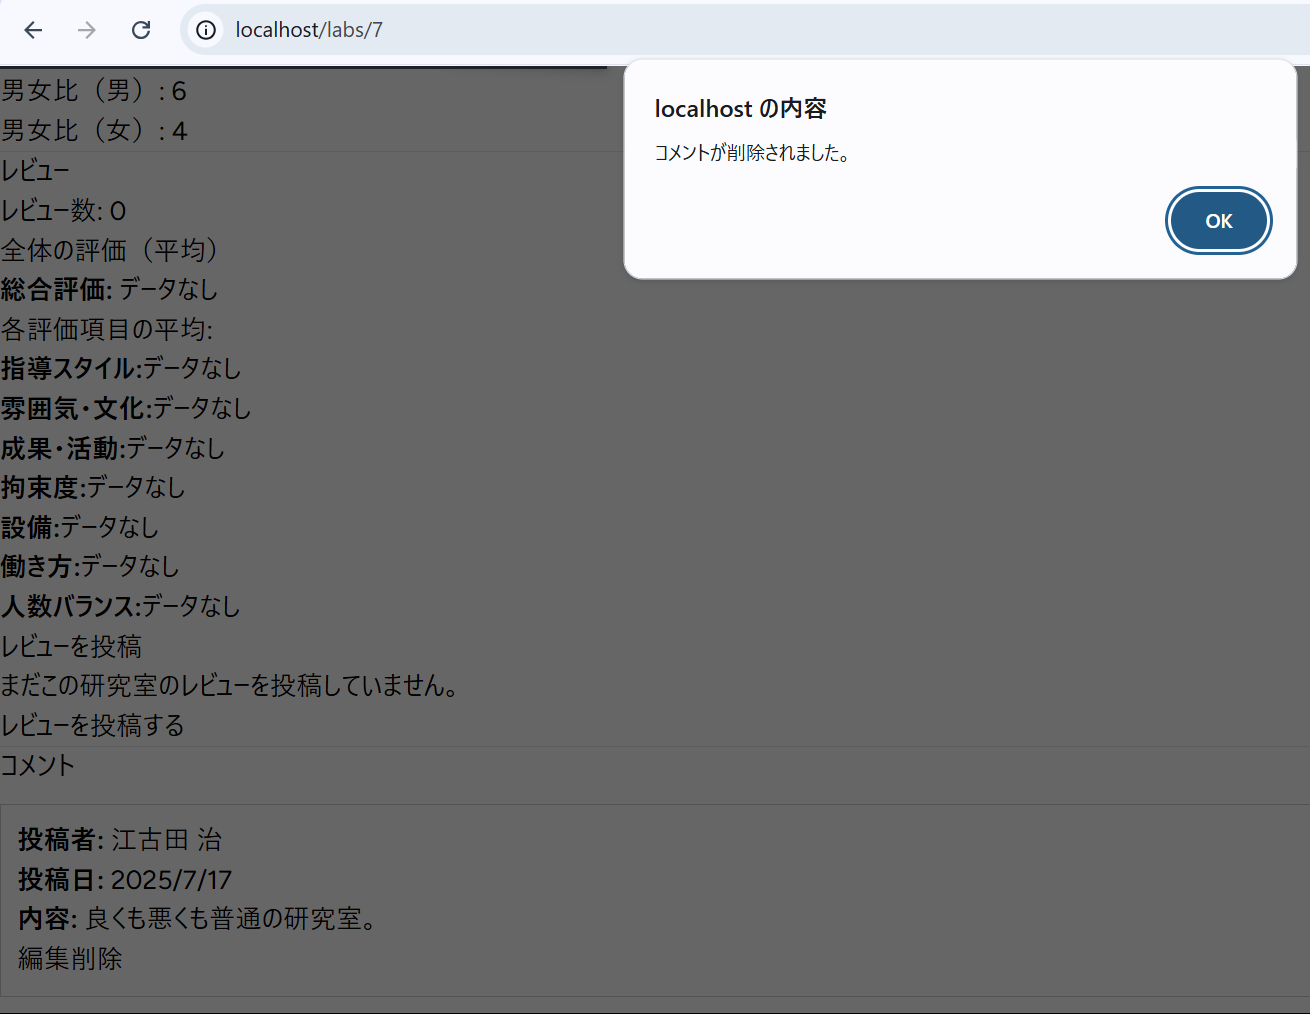Screen dimensions: 1310x1014
Task: Click the レビューを投稿 heading
Action: pyautogui.click(x=71, y=646)
